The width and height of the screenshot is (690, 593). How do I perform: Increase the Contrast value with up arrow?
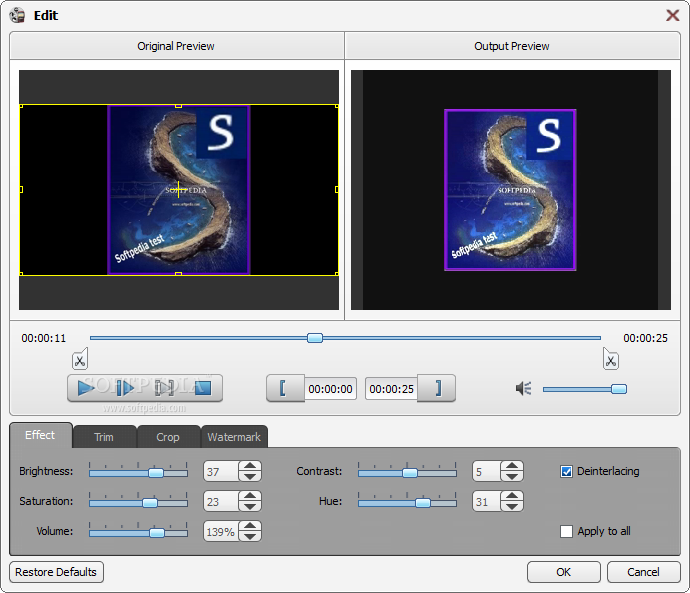(x=512, y=466)
